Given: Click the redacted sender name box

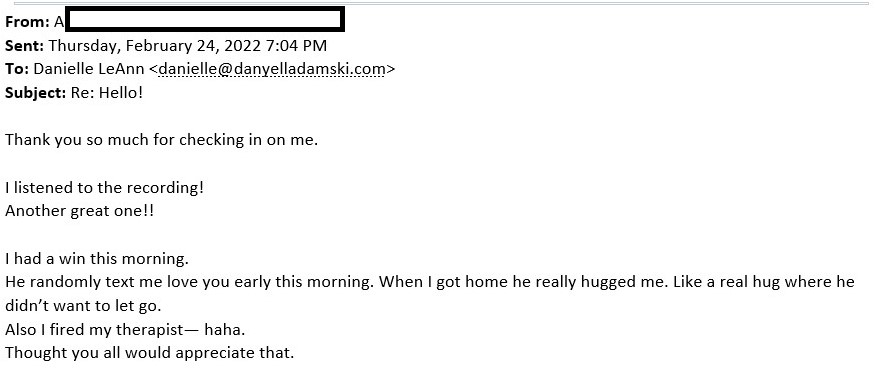Looking at the screenshot, I should (x=205, y=20).
